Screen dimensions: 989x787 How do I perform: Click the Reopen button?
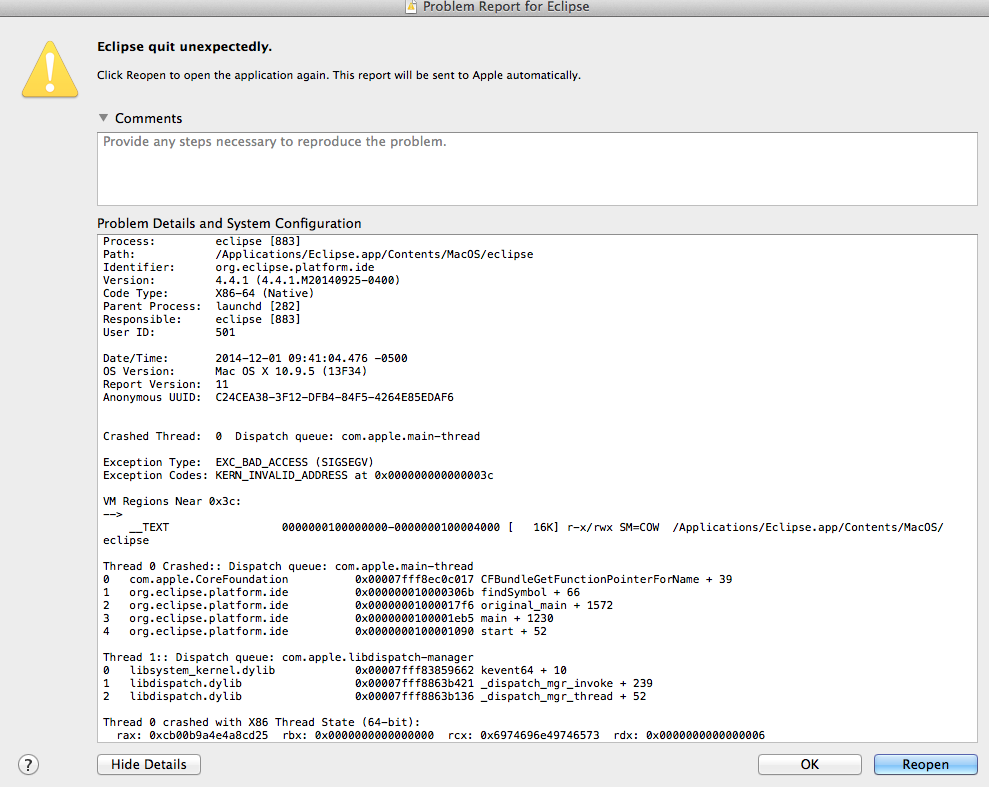tap(925, 764)
